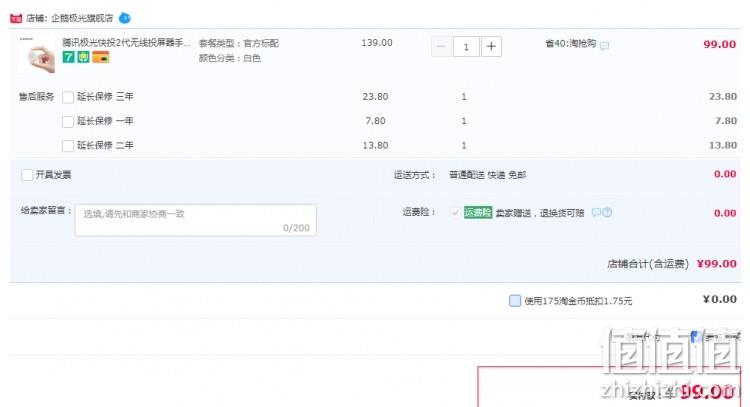Open Wangwang chat with the seller
Image resolution: width=750 pixels, height=407 pixels.
click(x=124, y=18)
